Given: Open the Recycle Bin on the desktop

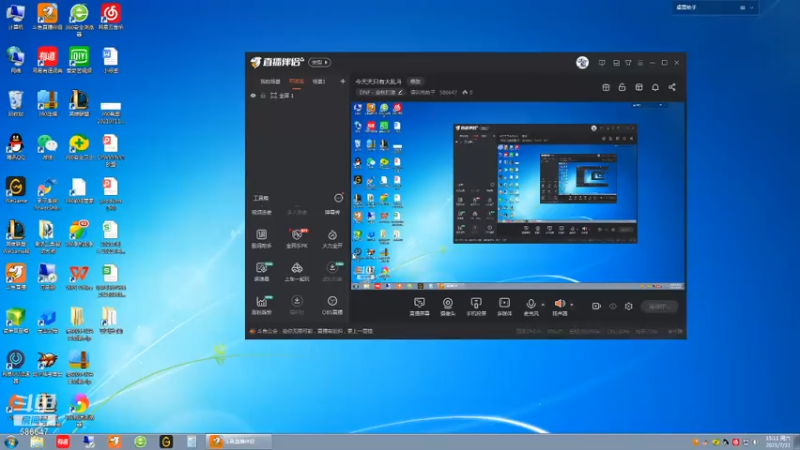Looking at the screenshot, I should coord(16,104).
